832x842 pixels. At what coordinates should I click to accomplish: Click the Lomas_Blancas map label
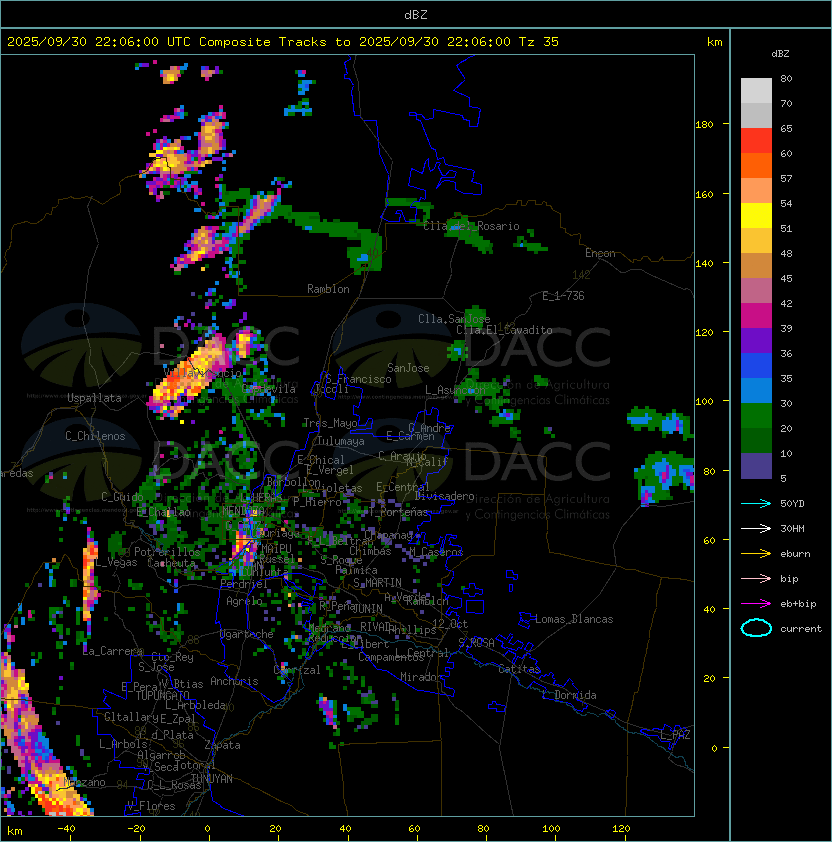tap(574, 619)
